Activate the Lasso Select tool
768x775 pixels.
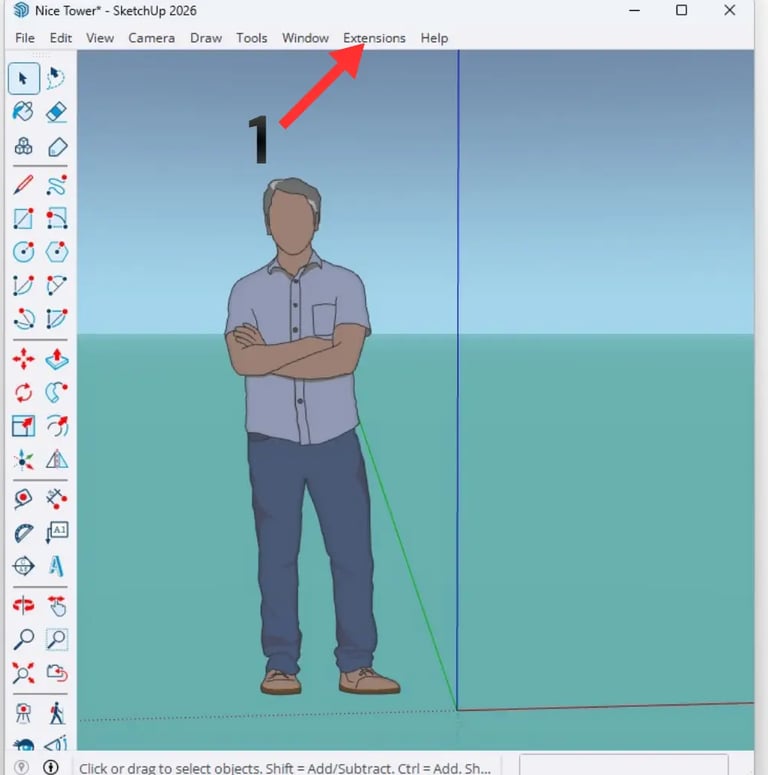point(56,79)
